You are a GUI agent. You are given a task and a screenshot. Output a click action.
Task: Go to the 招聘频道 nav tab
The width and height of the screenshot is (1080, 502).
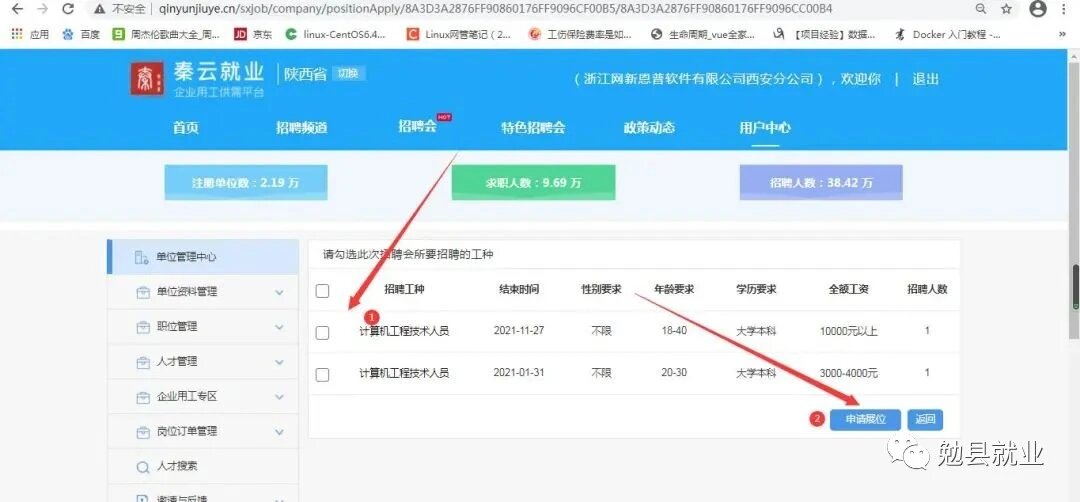coord(301,128)
